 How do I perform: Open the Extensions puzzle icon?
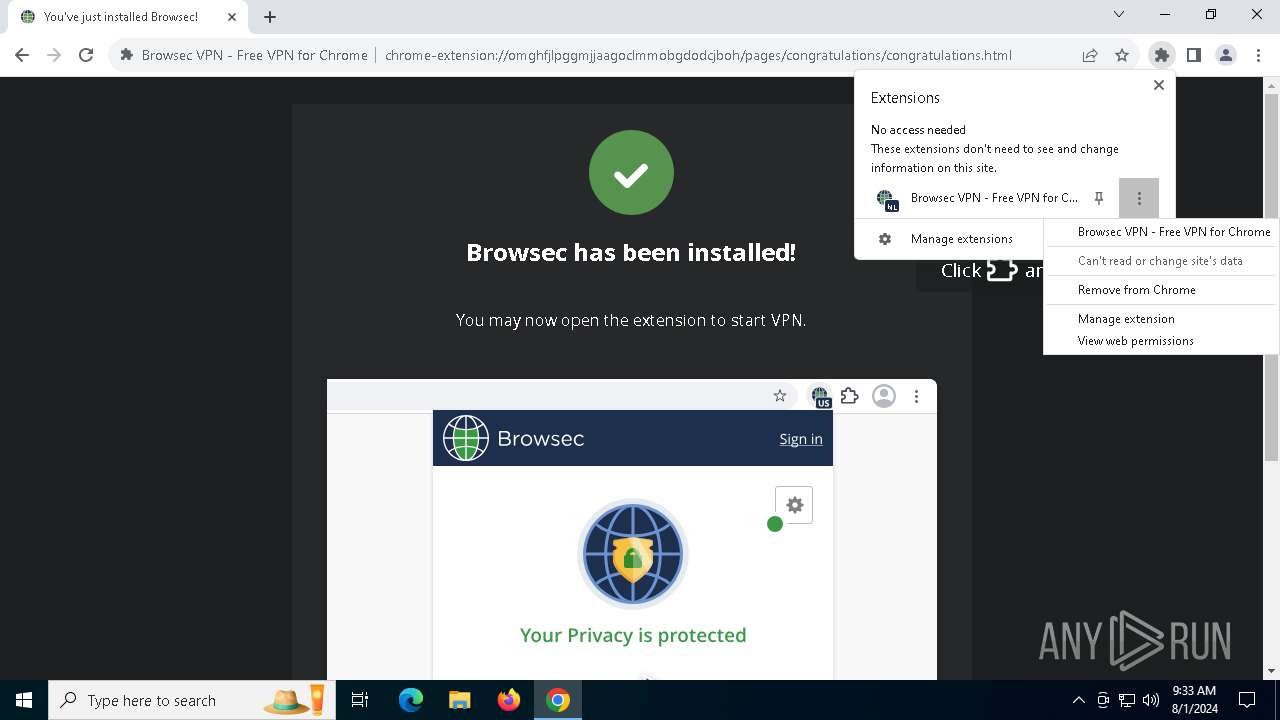(1161, 55)
